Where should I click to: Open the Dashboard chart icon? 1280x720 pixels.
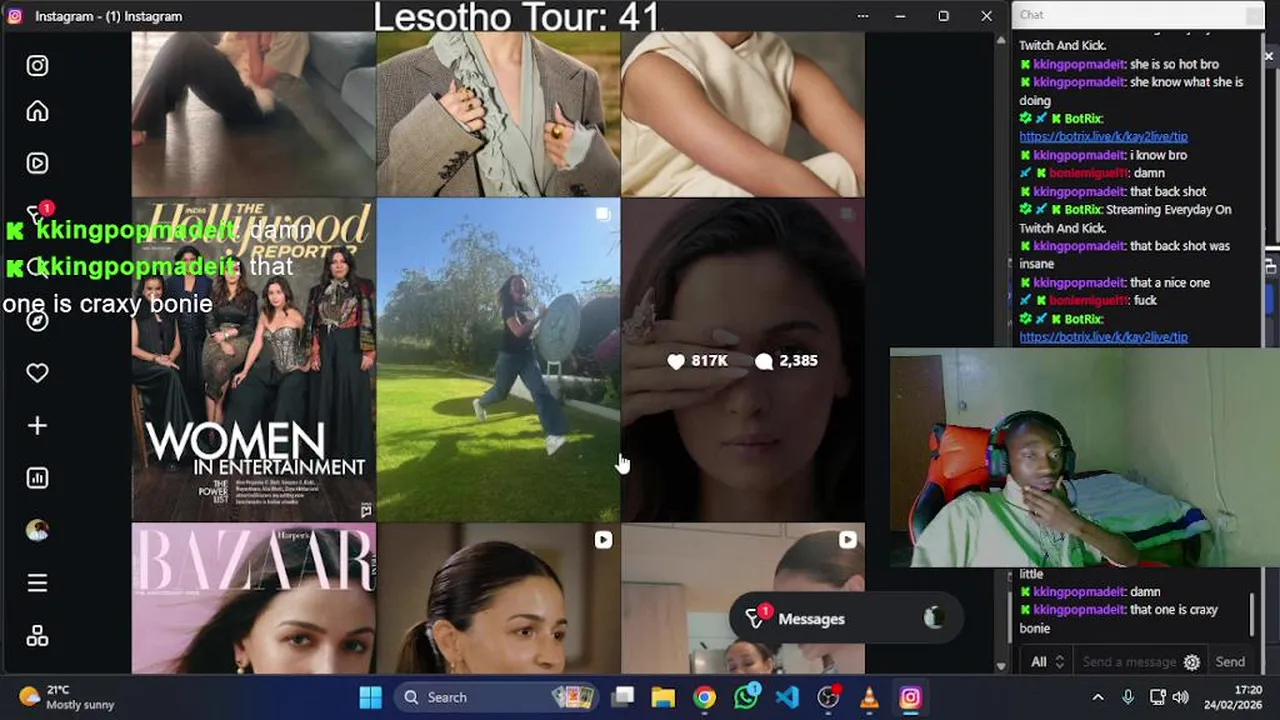point(37,478)
